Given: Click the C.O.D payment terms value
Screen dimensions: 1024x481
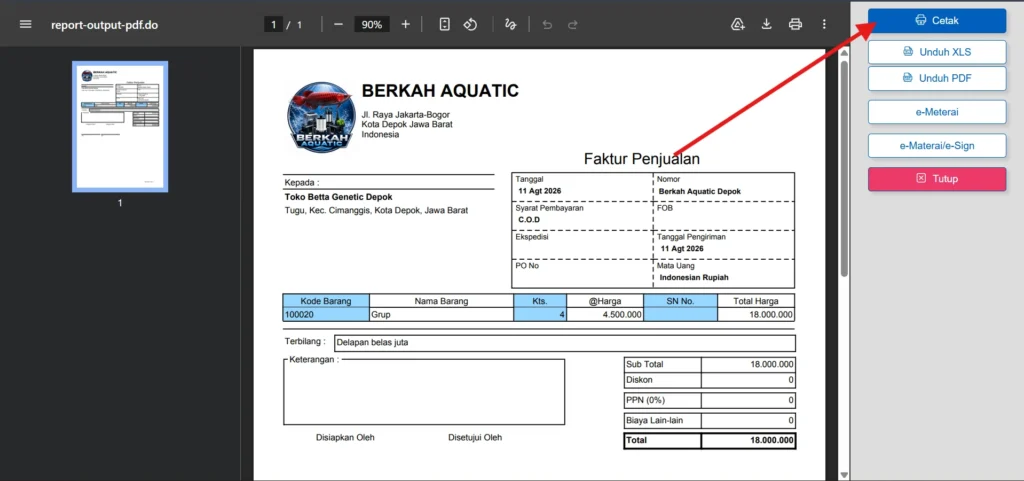Looking at the screenshot, I should tap(530, 220).
